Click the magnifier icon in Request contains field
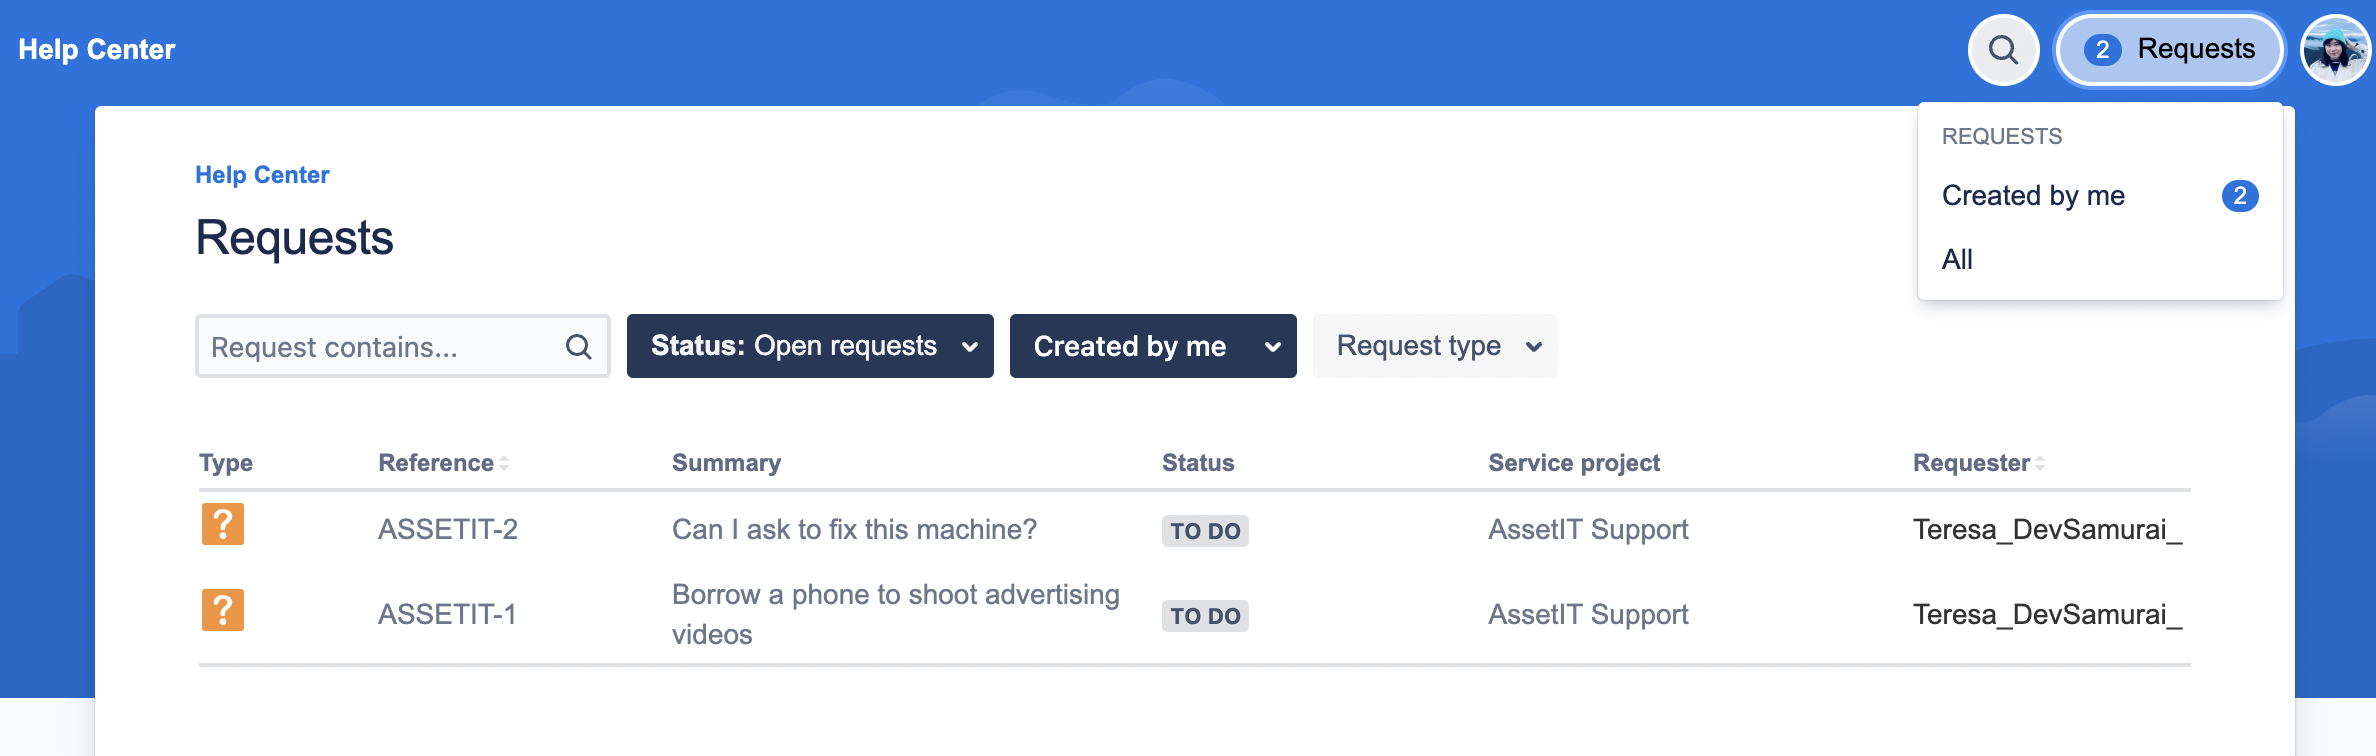 point(578,347)
